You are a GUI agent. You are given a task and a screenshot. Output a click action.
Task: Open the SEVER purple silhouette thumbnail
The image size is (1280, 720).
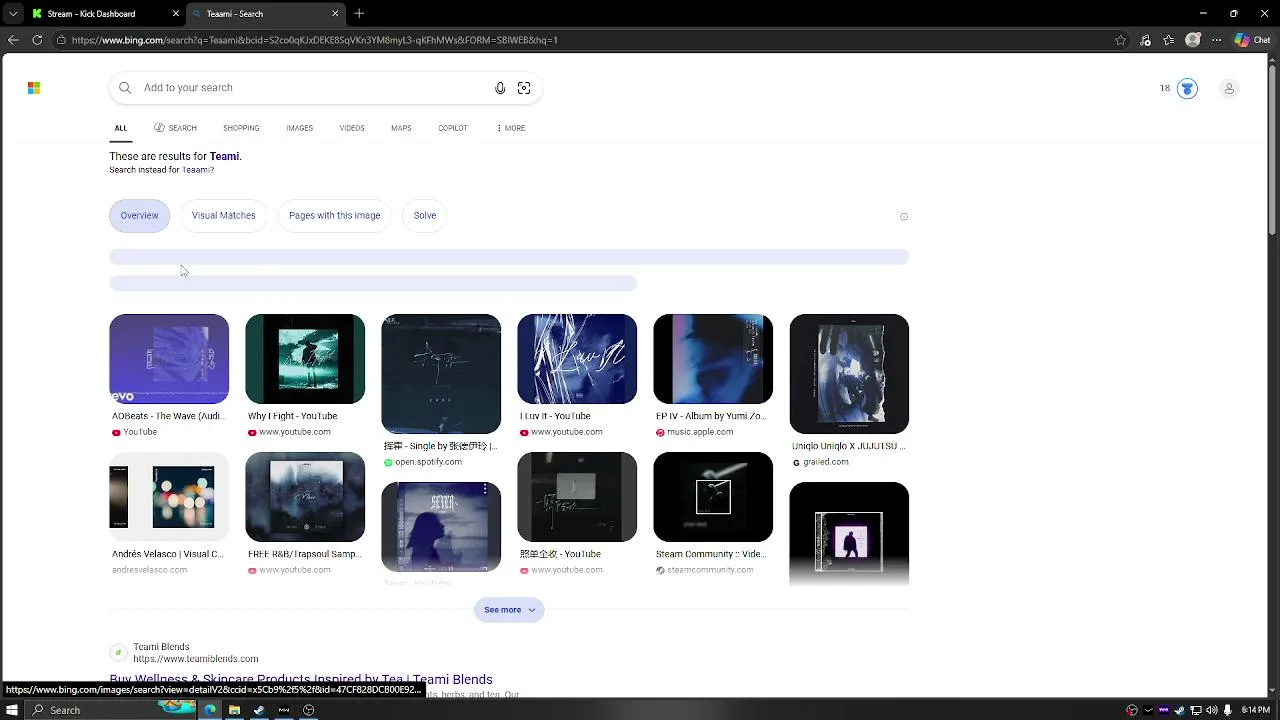[441, 527]
